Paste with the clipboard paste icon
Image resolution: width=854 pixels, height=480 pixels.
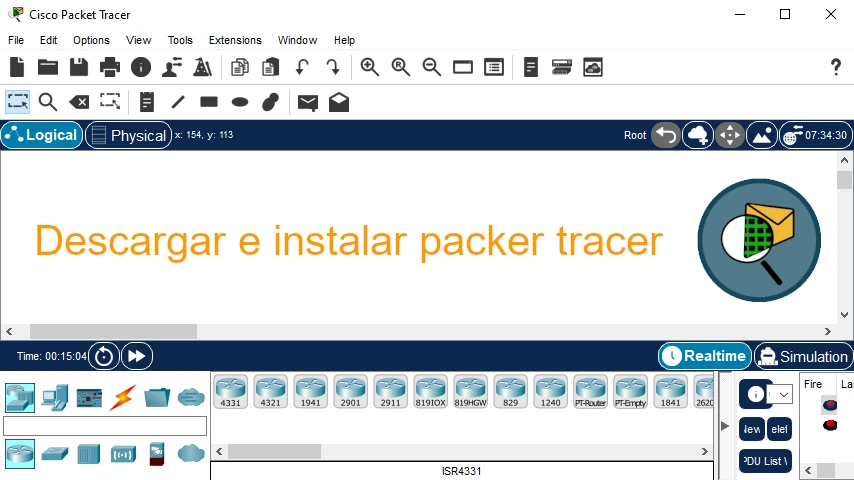tap(271, 67)
